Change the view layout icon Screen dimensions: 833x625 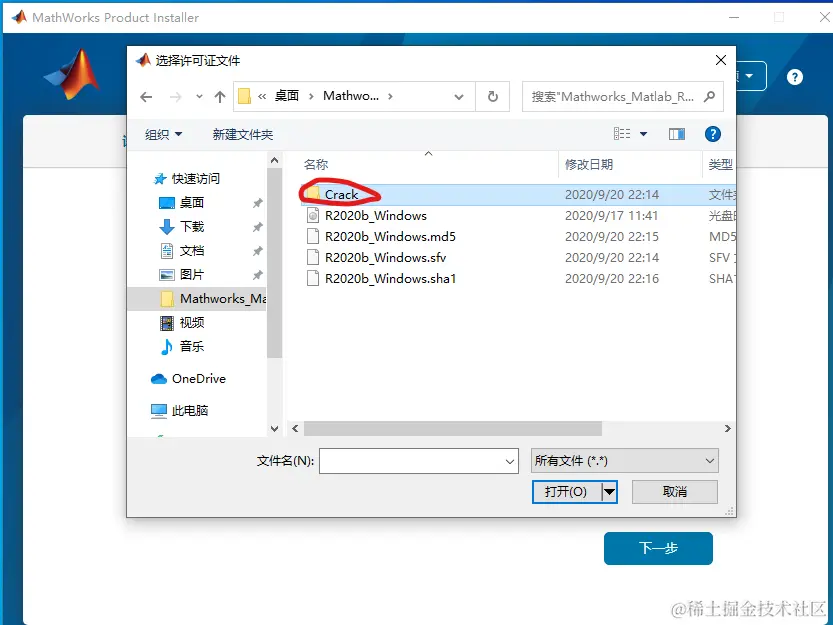coord(622,134)
